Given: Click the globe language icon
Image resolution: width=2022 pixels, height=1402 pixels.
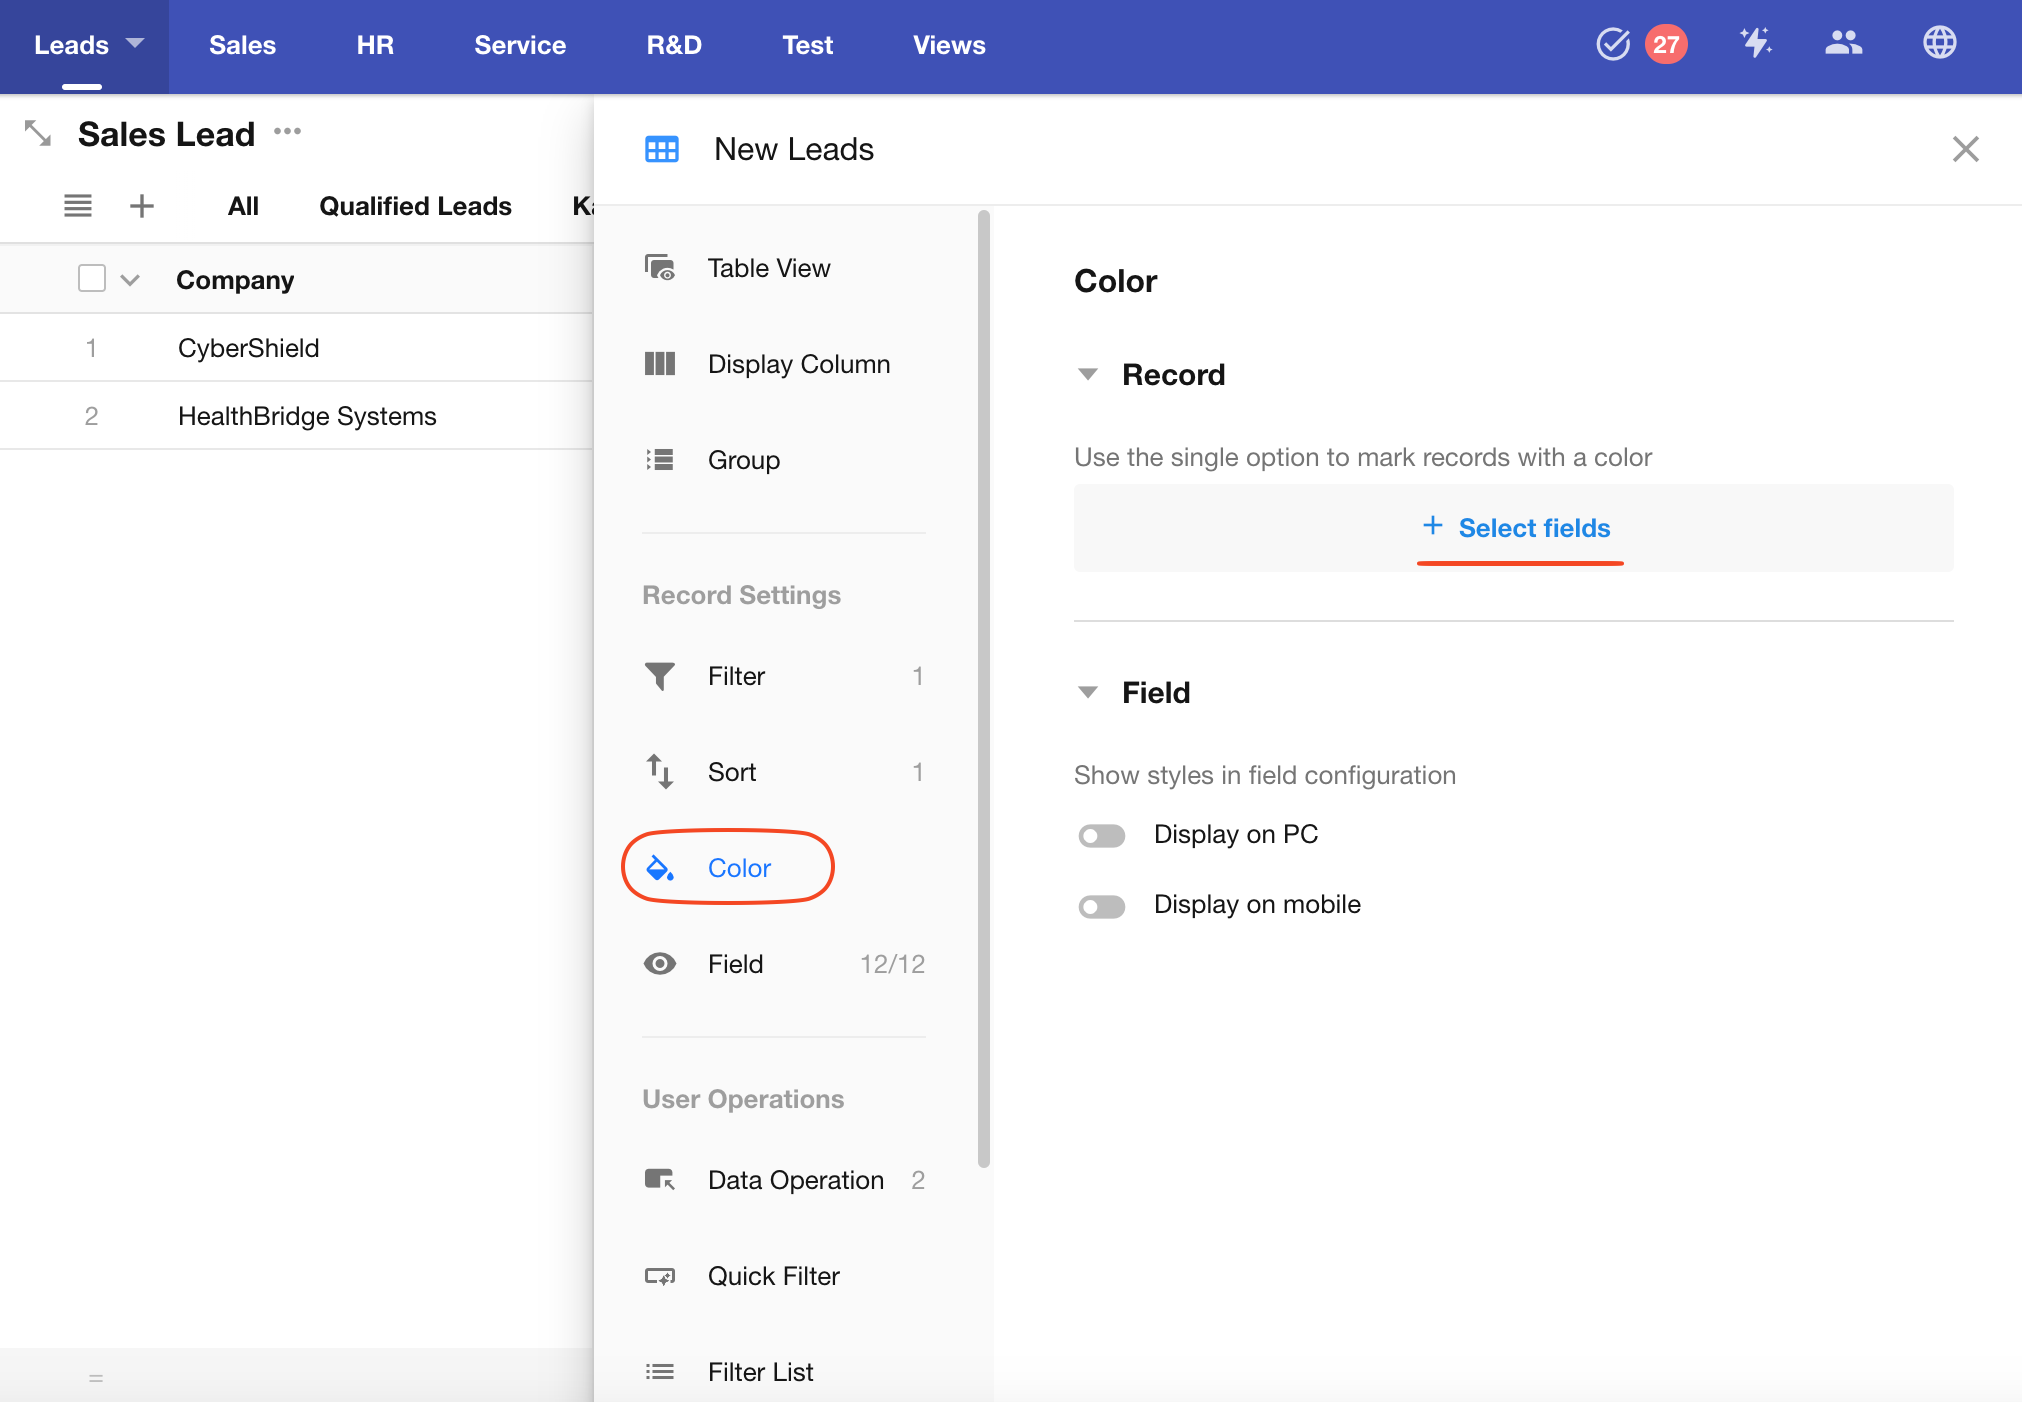Looking at the screenshot, I should pos(1939,43).
